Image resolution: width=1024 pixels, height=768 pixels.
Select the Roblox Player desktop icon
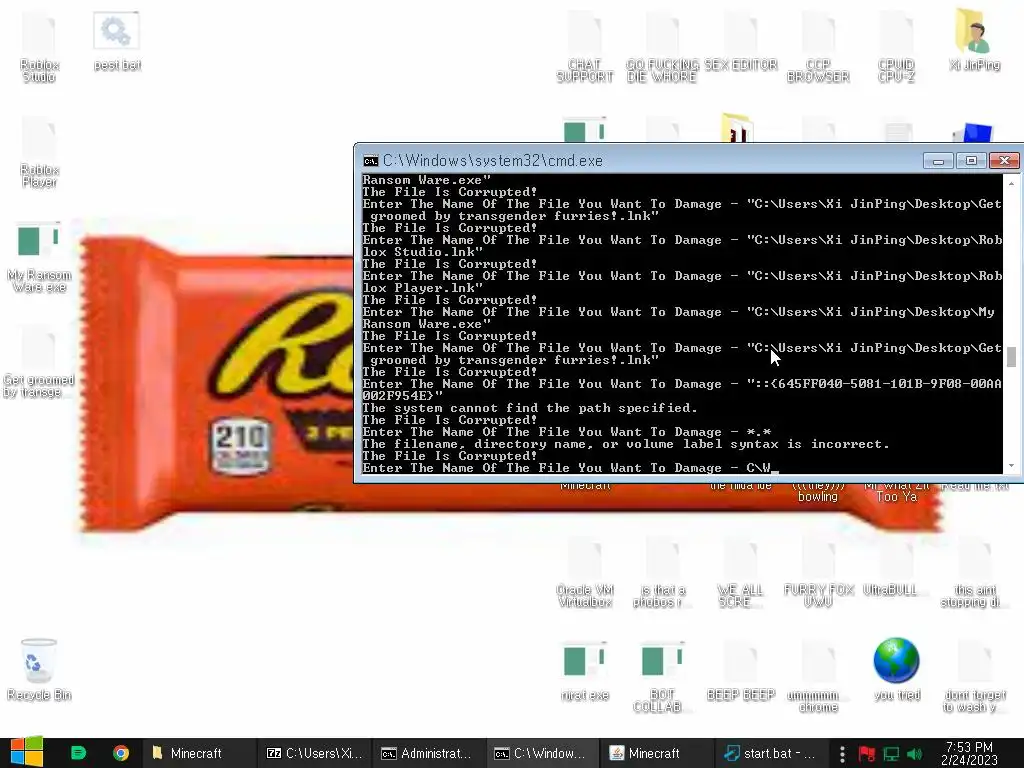pos(39,152)
